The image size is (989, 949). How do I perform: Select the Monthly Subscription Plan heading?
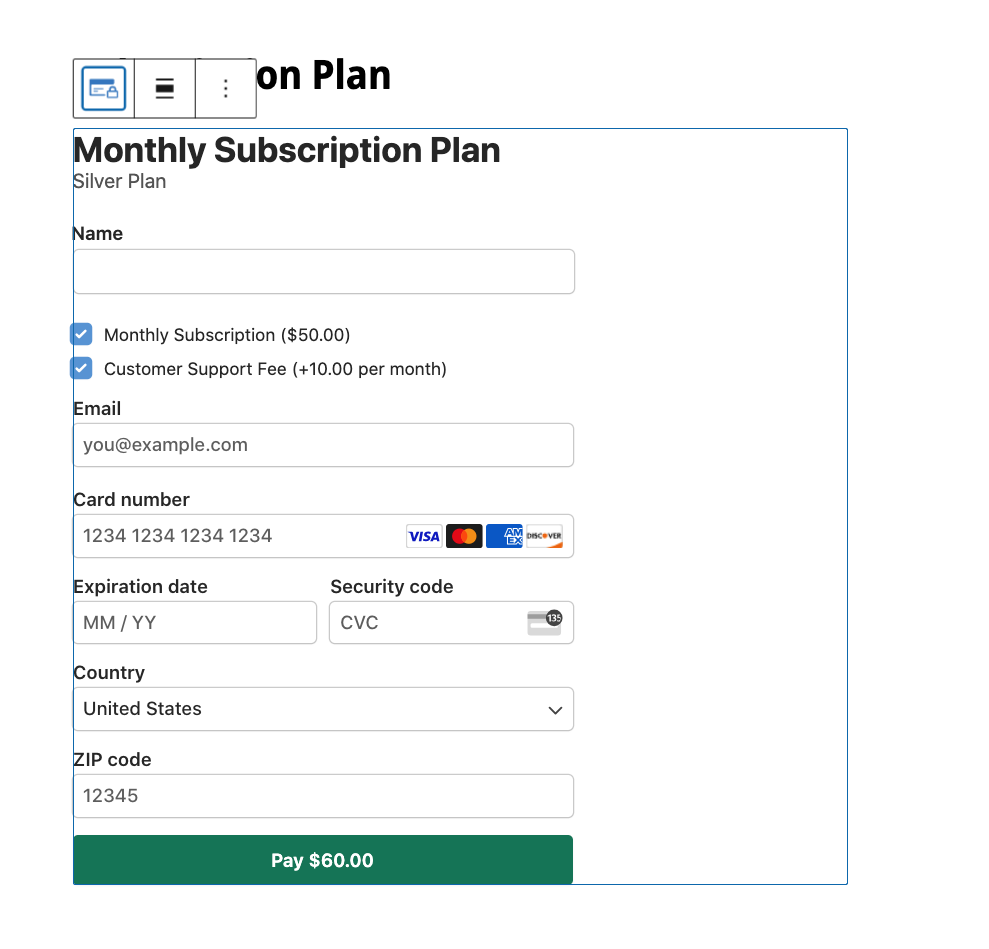tap(287, 150)
